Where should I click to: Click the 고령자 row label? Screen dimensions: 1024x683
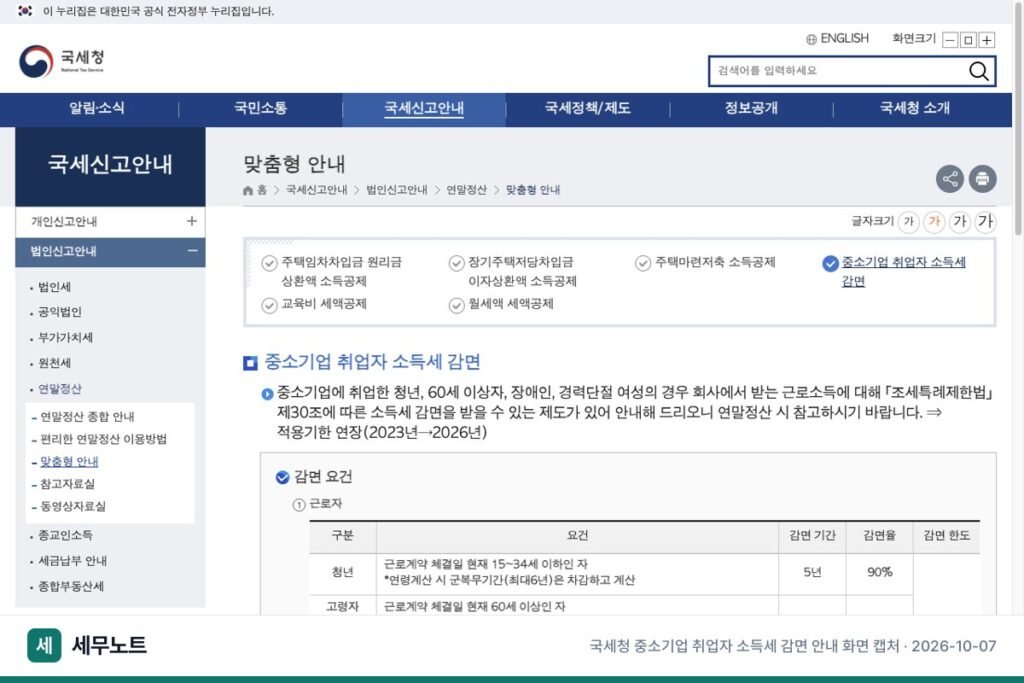pos(342,607)
